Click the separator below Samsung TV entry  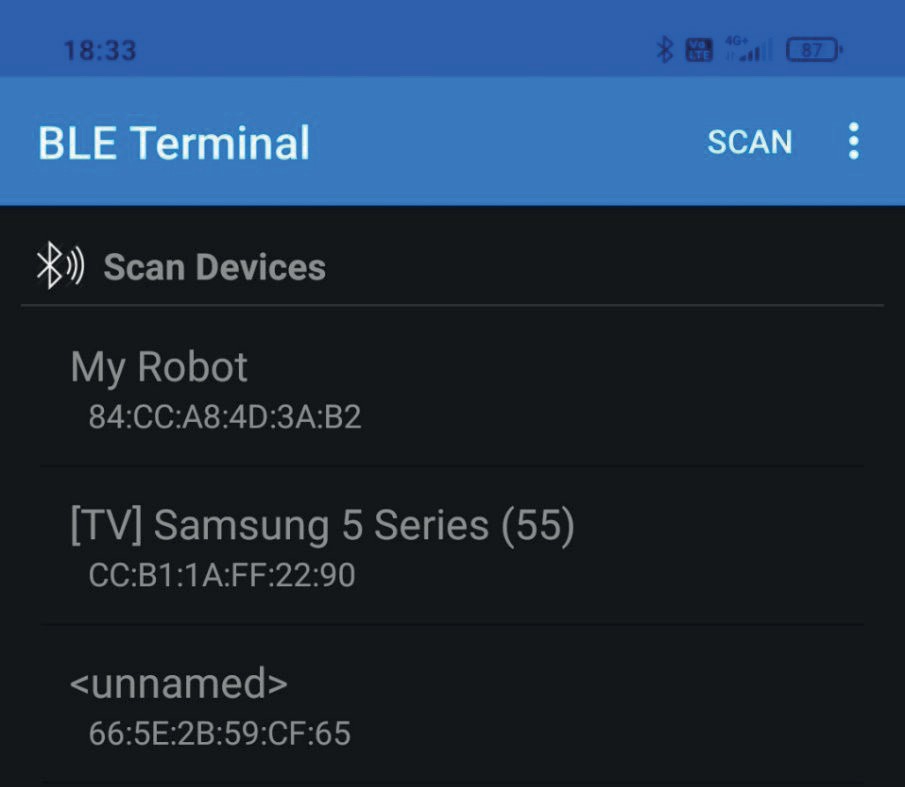click(x=452, y=624)
